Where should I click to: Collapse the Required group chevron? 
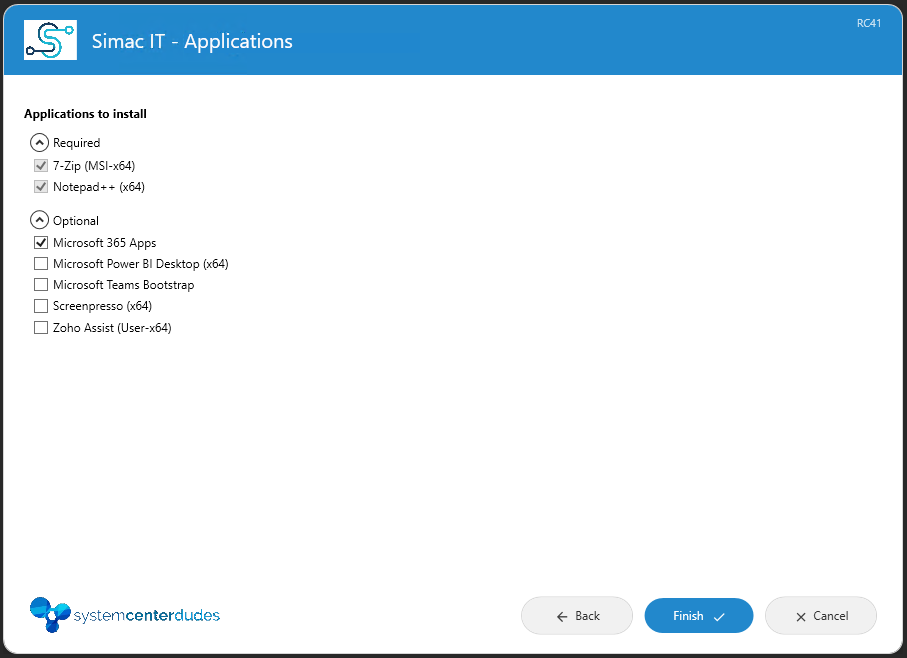tap(39, 142)
